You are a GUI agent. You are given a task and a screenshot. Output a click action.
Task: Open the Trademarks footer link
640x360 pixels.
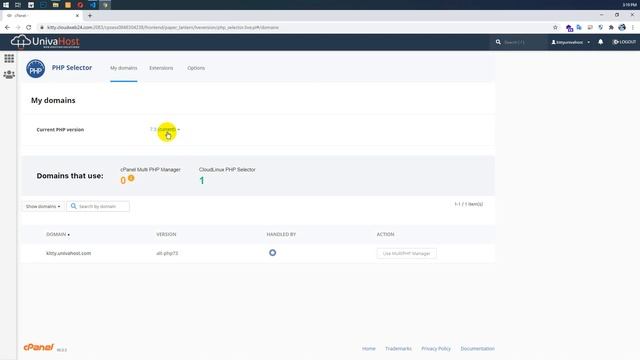tap(398, 349)
